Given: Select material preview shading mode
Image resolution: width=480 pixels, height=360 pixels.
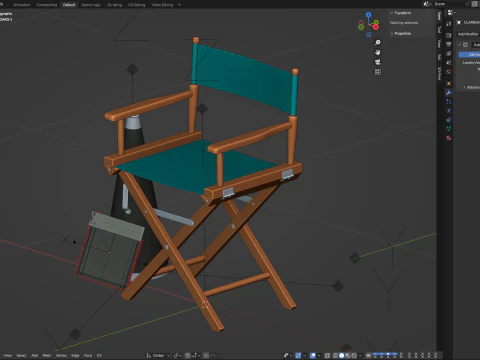Looking at the screenshot, I should 348,355.
